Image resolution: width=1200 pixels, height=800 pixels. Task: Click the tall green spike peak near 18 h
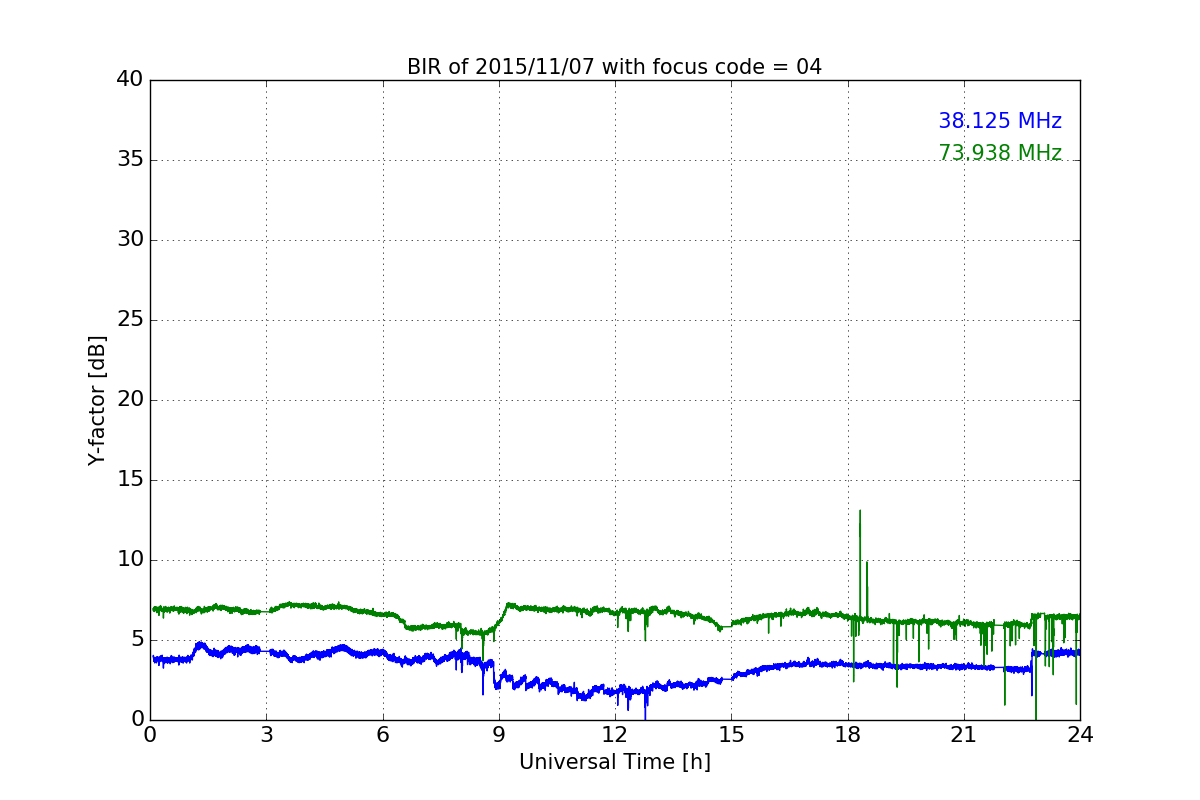860,512
